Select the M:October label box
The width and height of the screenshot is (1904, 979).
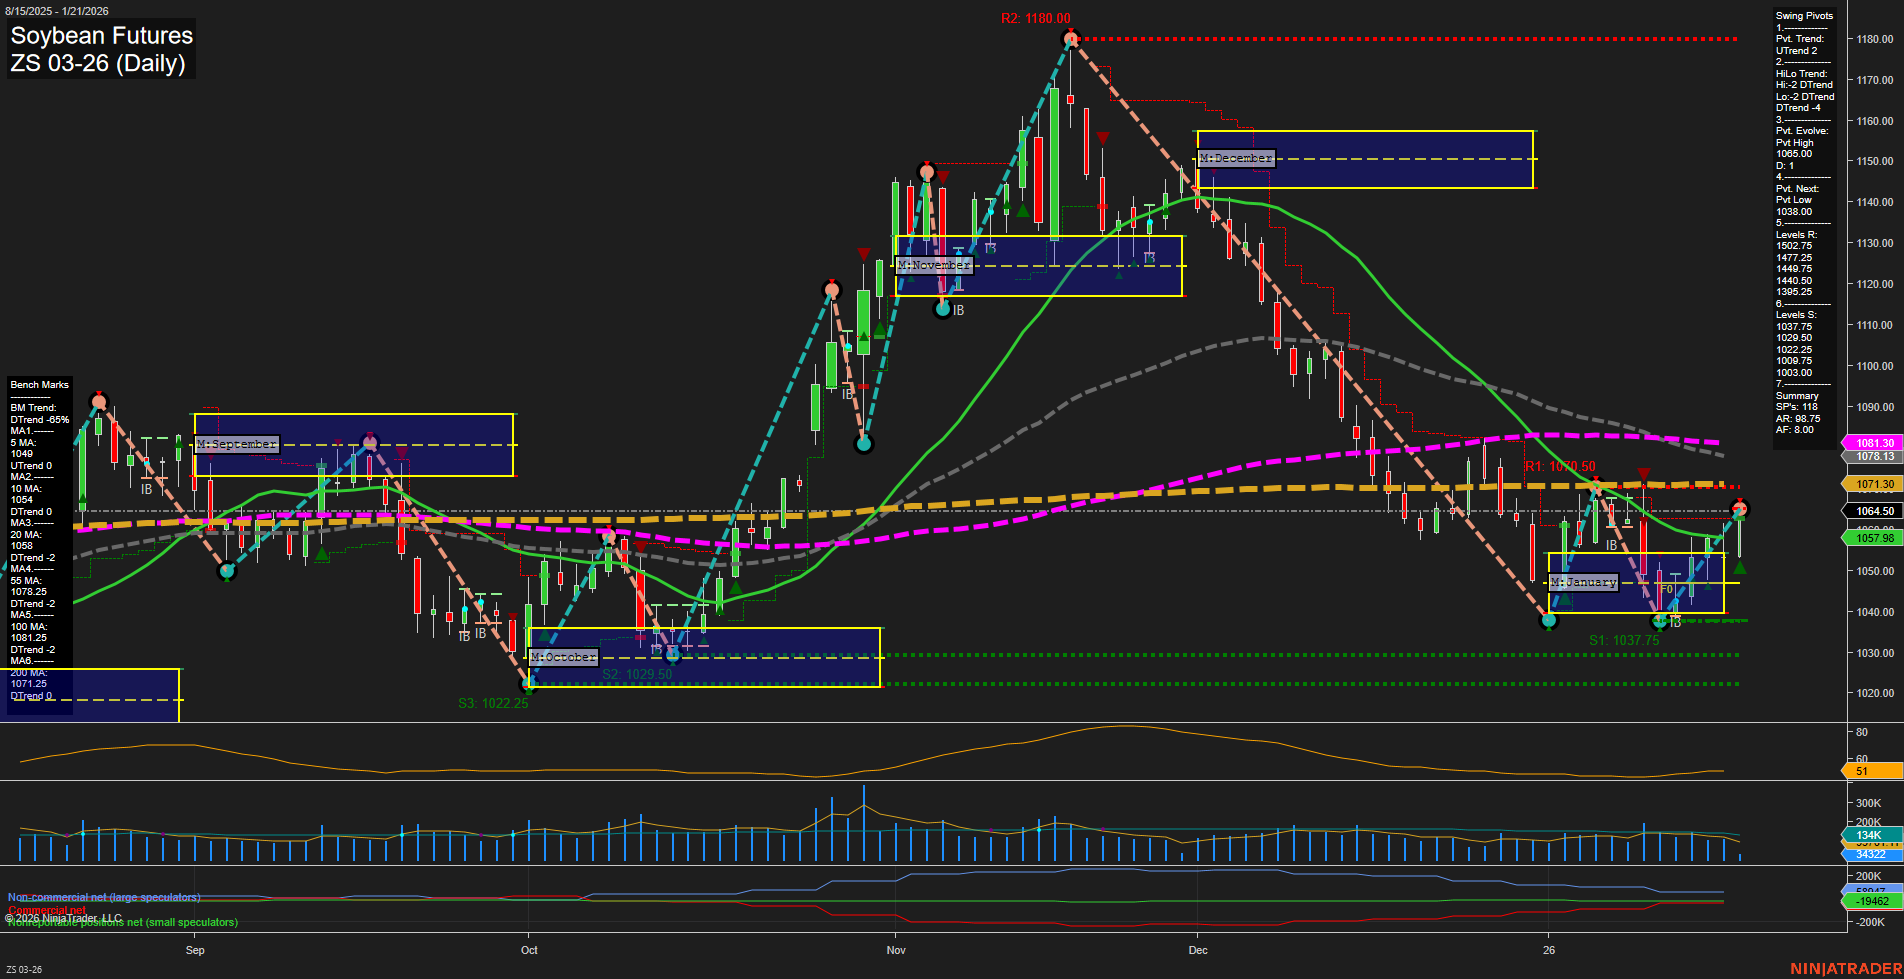pyautogui.click(x=562, y=657)
